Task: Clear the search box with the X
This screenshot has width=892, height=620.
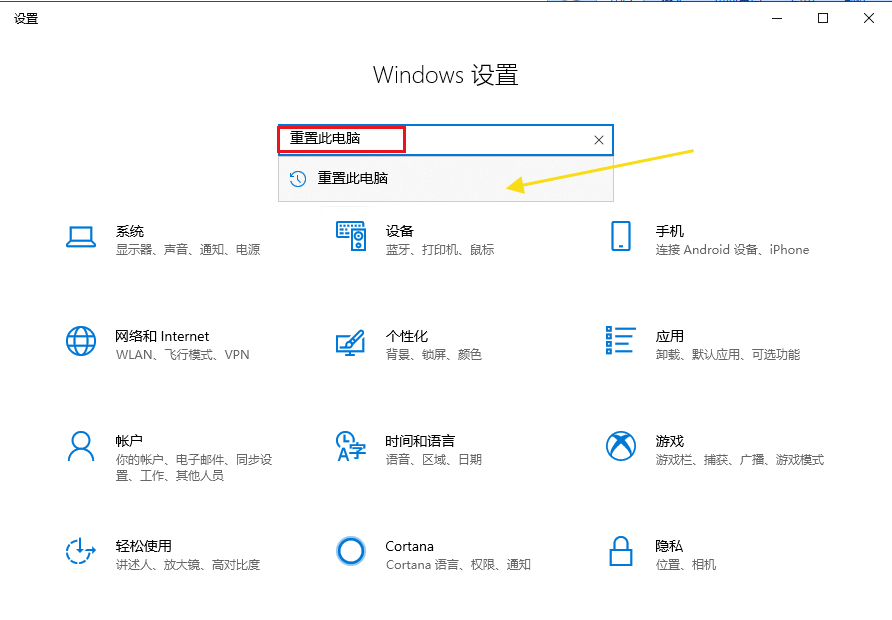Action: (x=598, y=140)
